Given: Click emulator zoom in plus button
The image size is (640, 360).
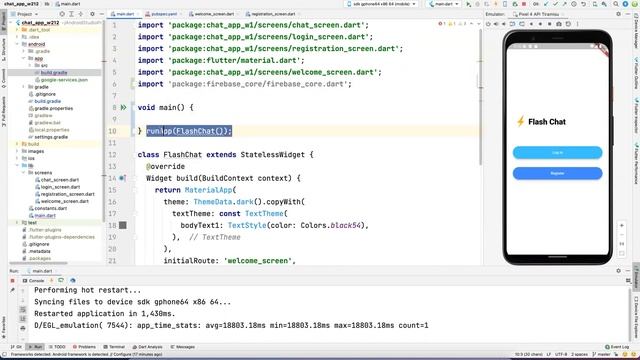Looking at the screenshot, I should coord(621,226).
